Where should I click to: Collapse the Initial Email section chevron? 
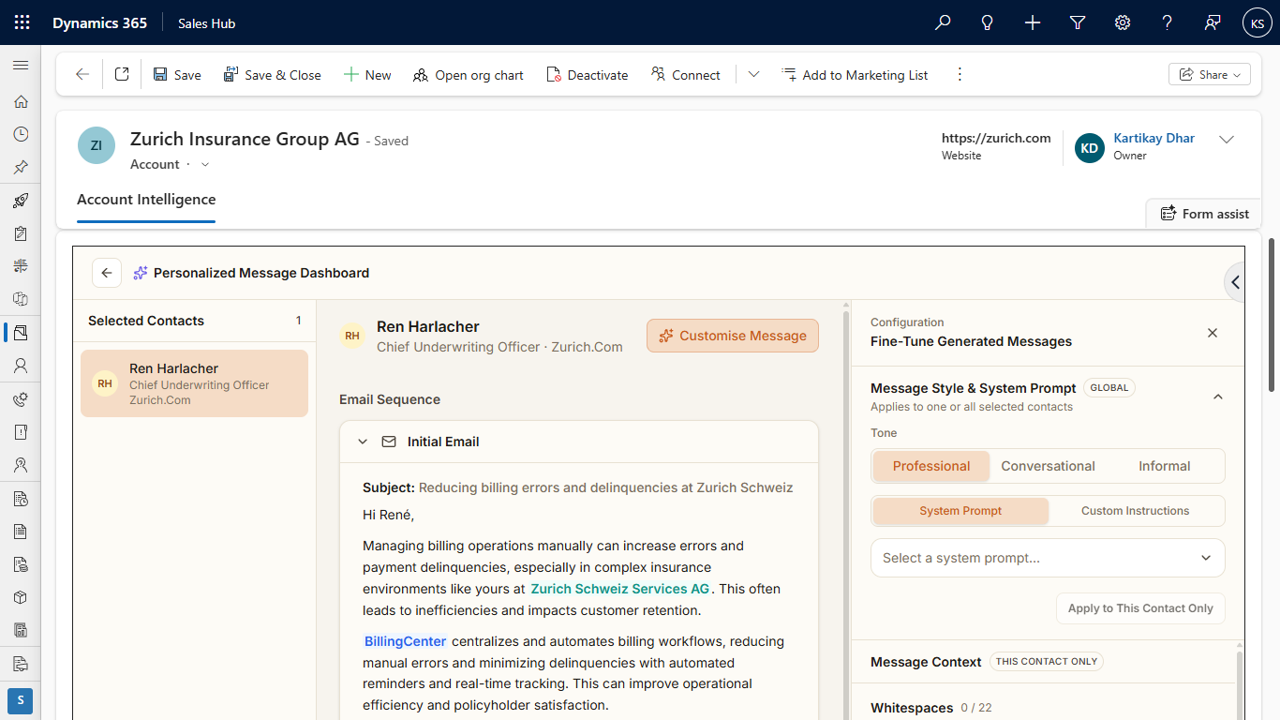tap(363, 442)
